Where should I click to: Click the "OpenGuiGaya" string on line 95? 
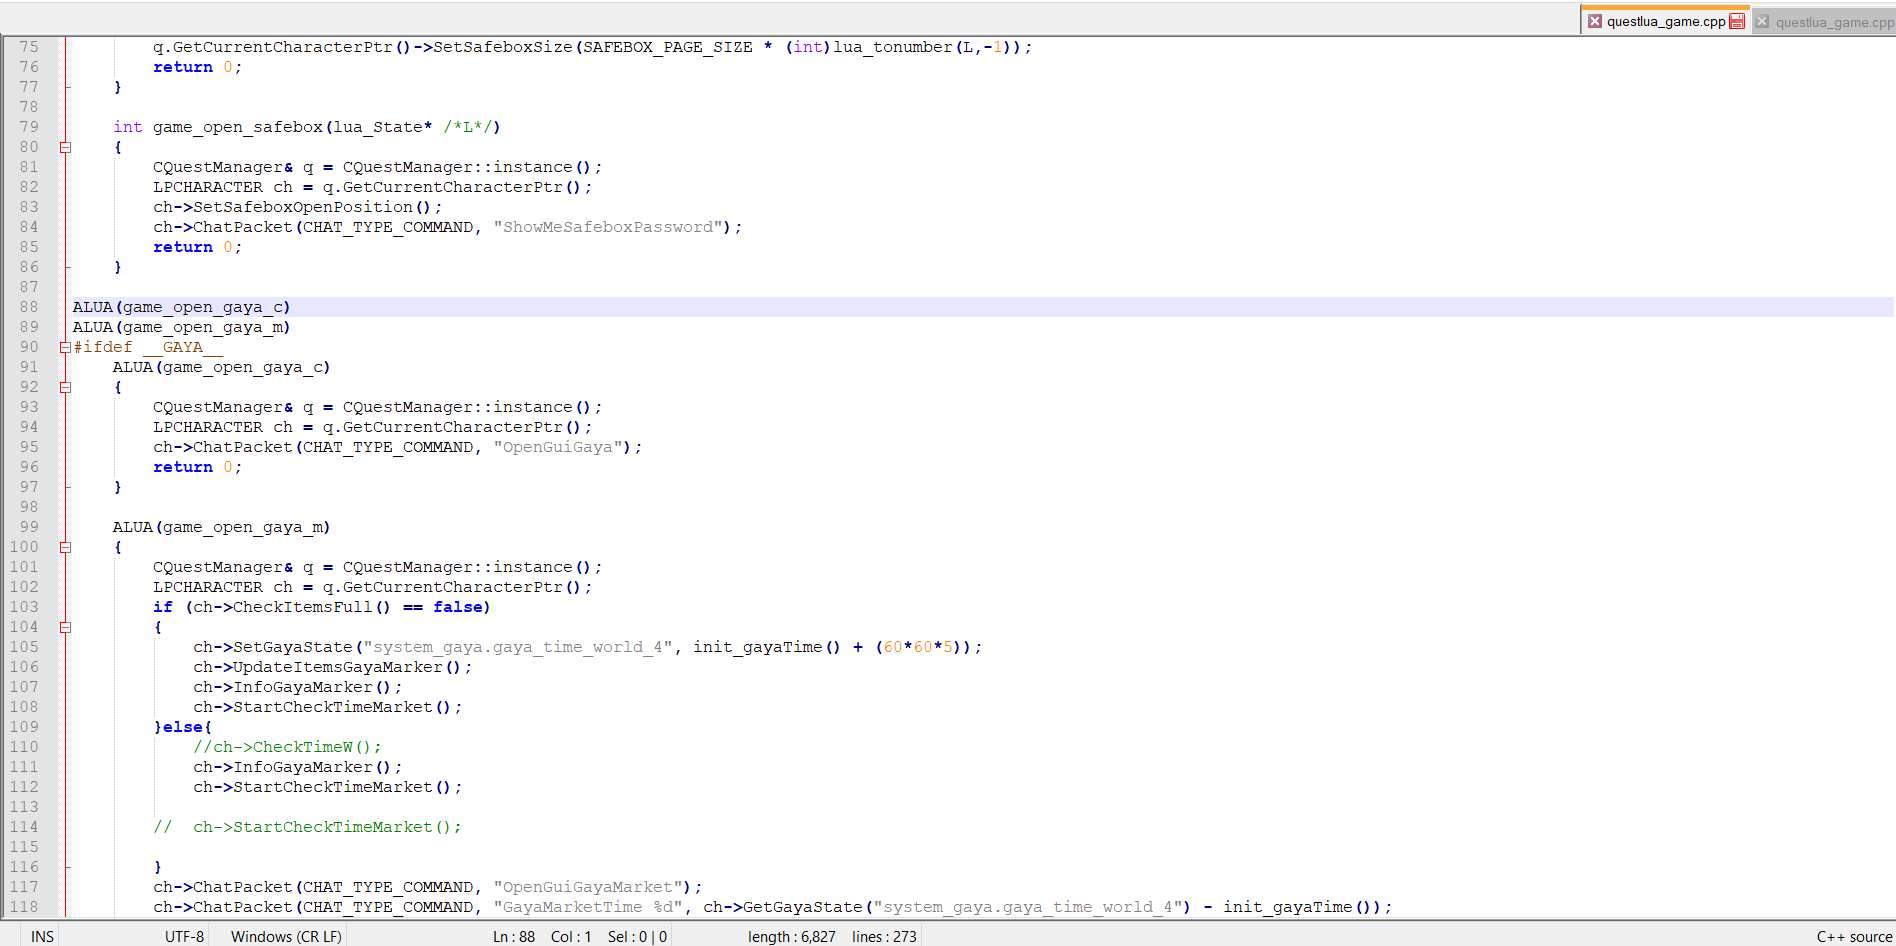[558, 447]
